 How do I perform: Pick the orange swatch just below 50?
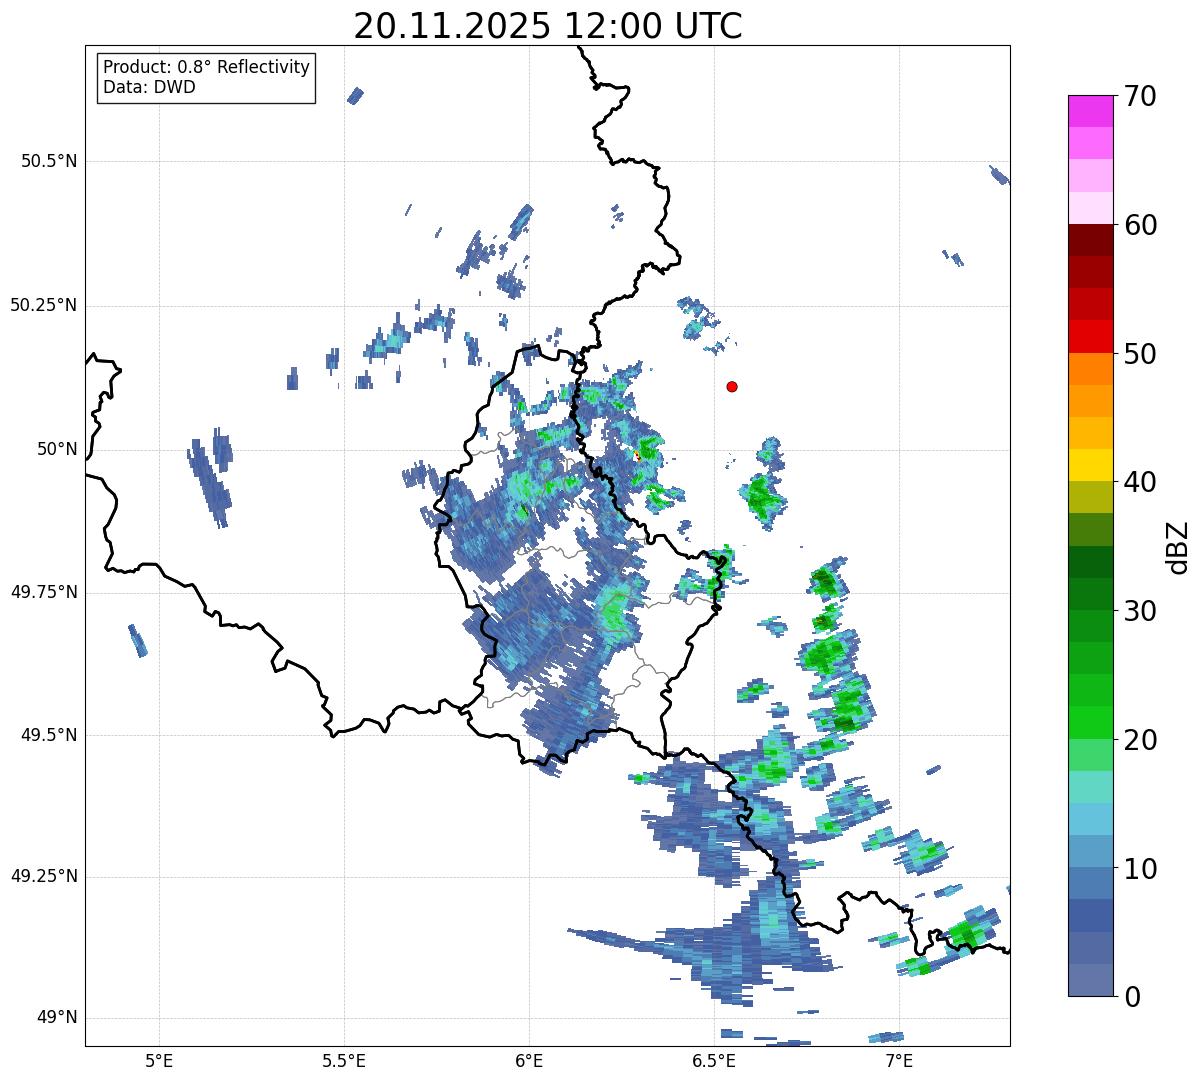click(1090, 368)
